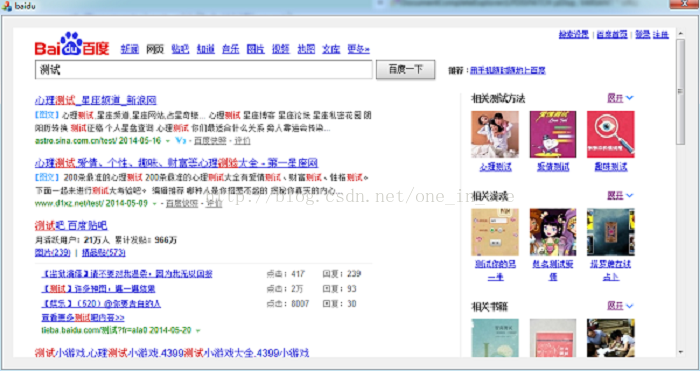Open the link under the eye magnifier image

point(611,167)
